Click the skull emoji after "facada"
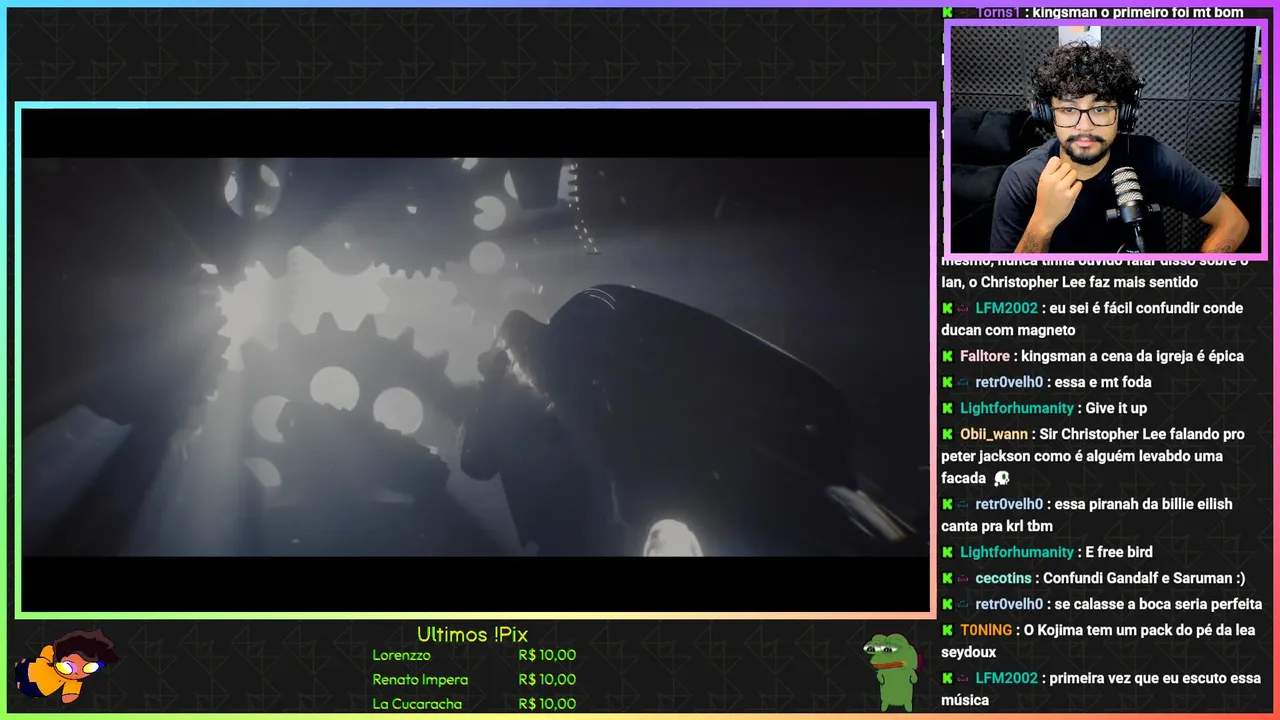 (x=1001, y=479)
